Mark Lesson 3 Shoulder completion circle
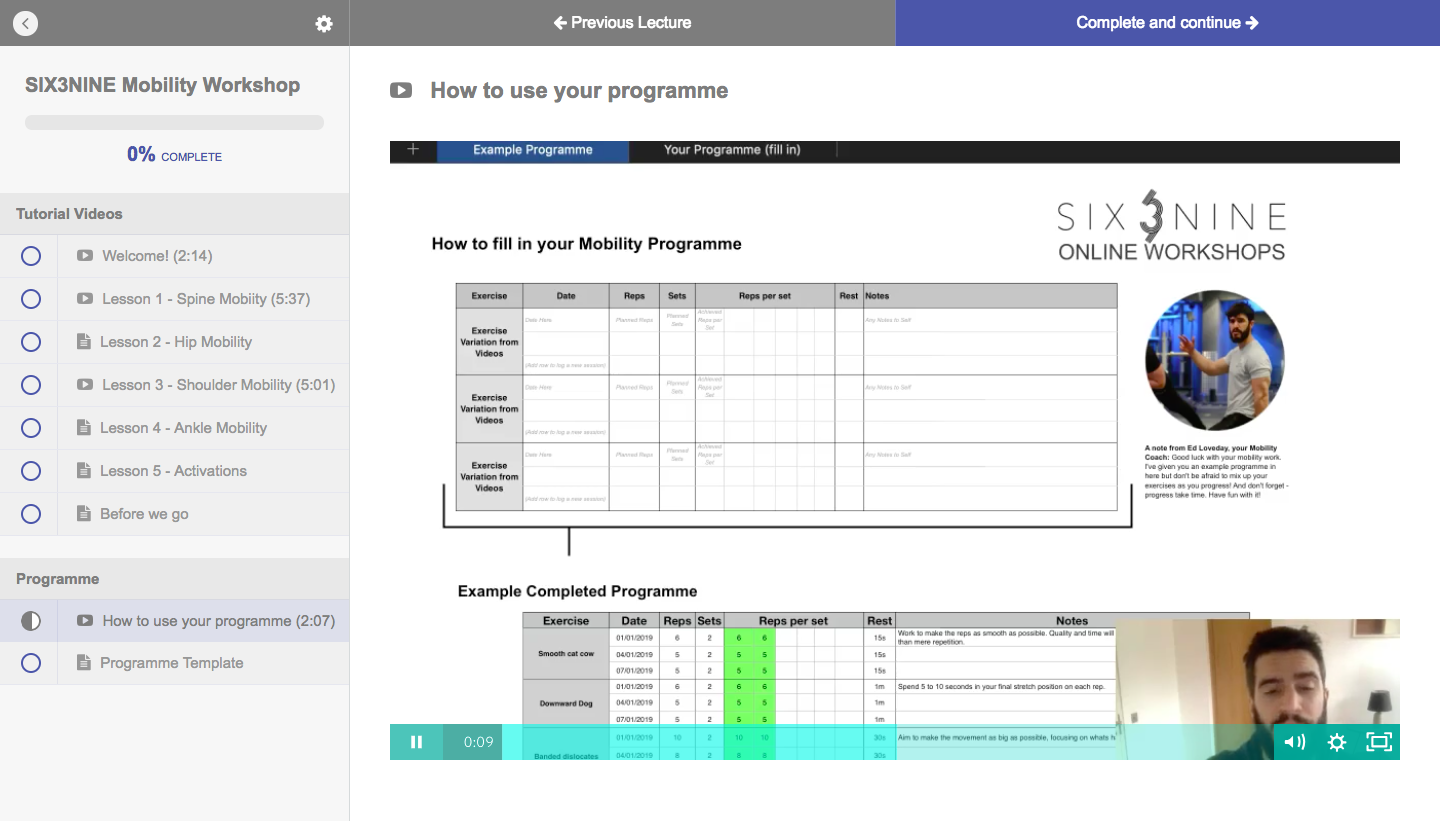 click(31, 385)
